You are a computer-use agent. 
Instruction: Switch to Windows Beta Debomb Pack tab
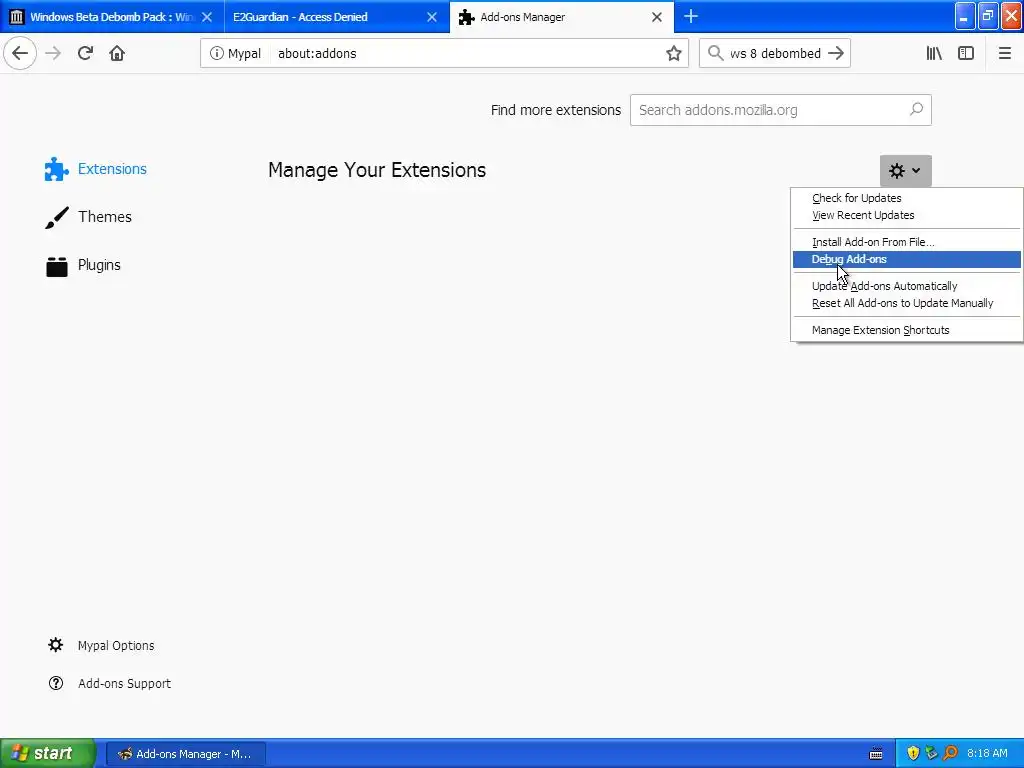pyautogui.click(x=112, y=17)
